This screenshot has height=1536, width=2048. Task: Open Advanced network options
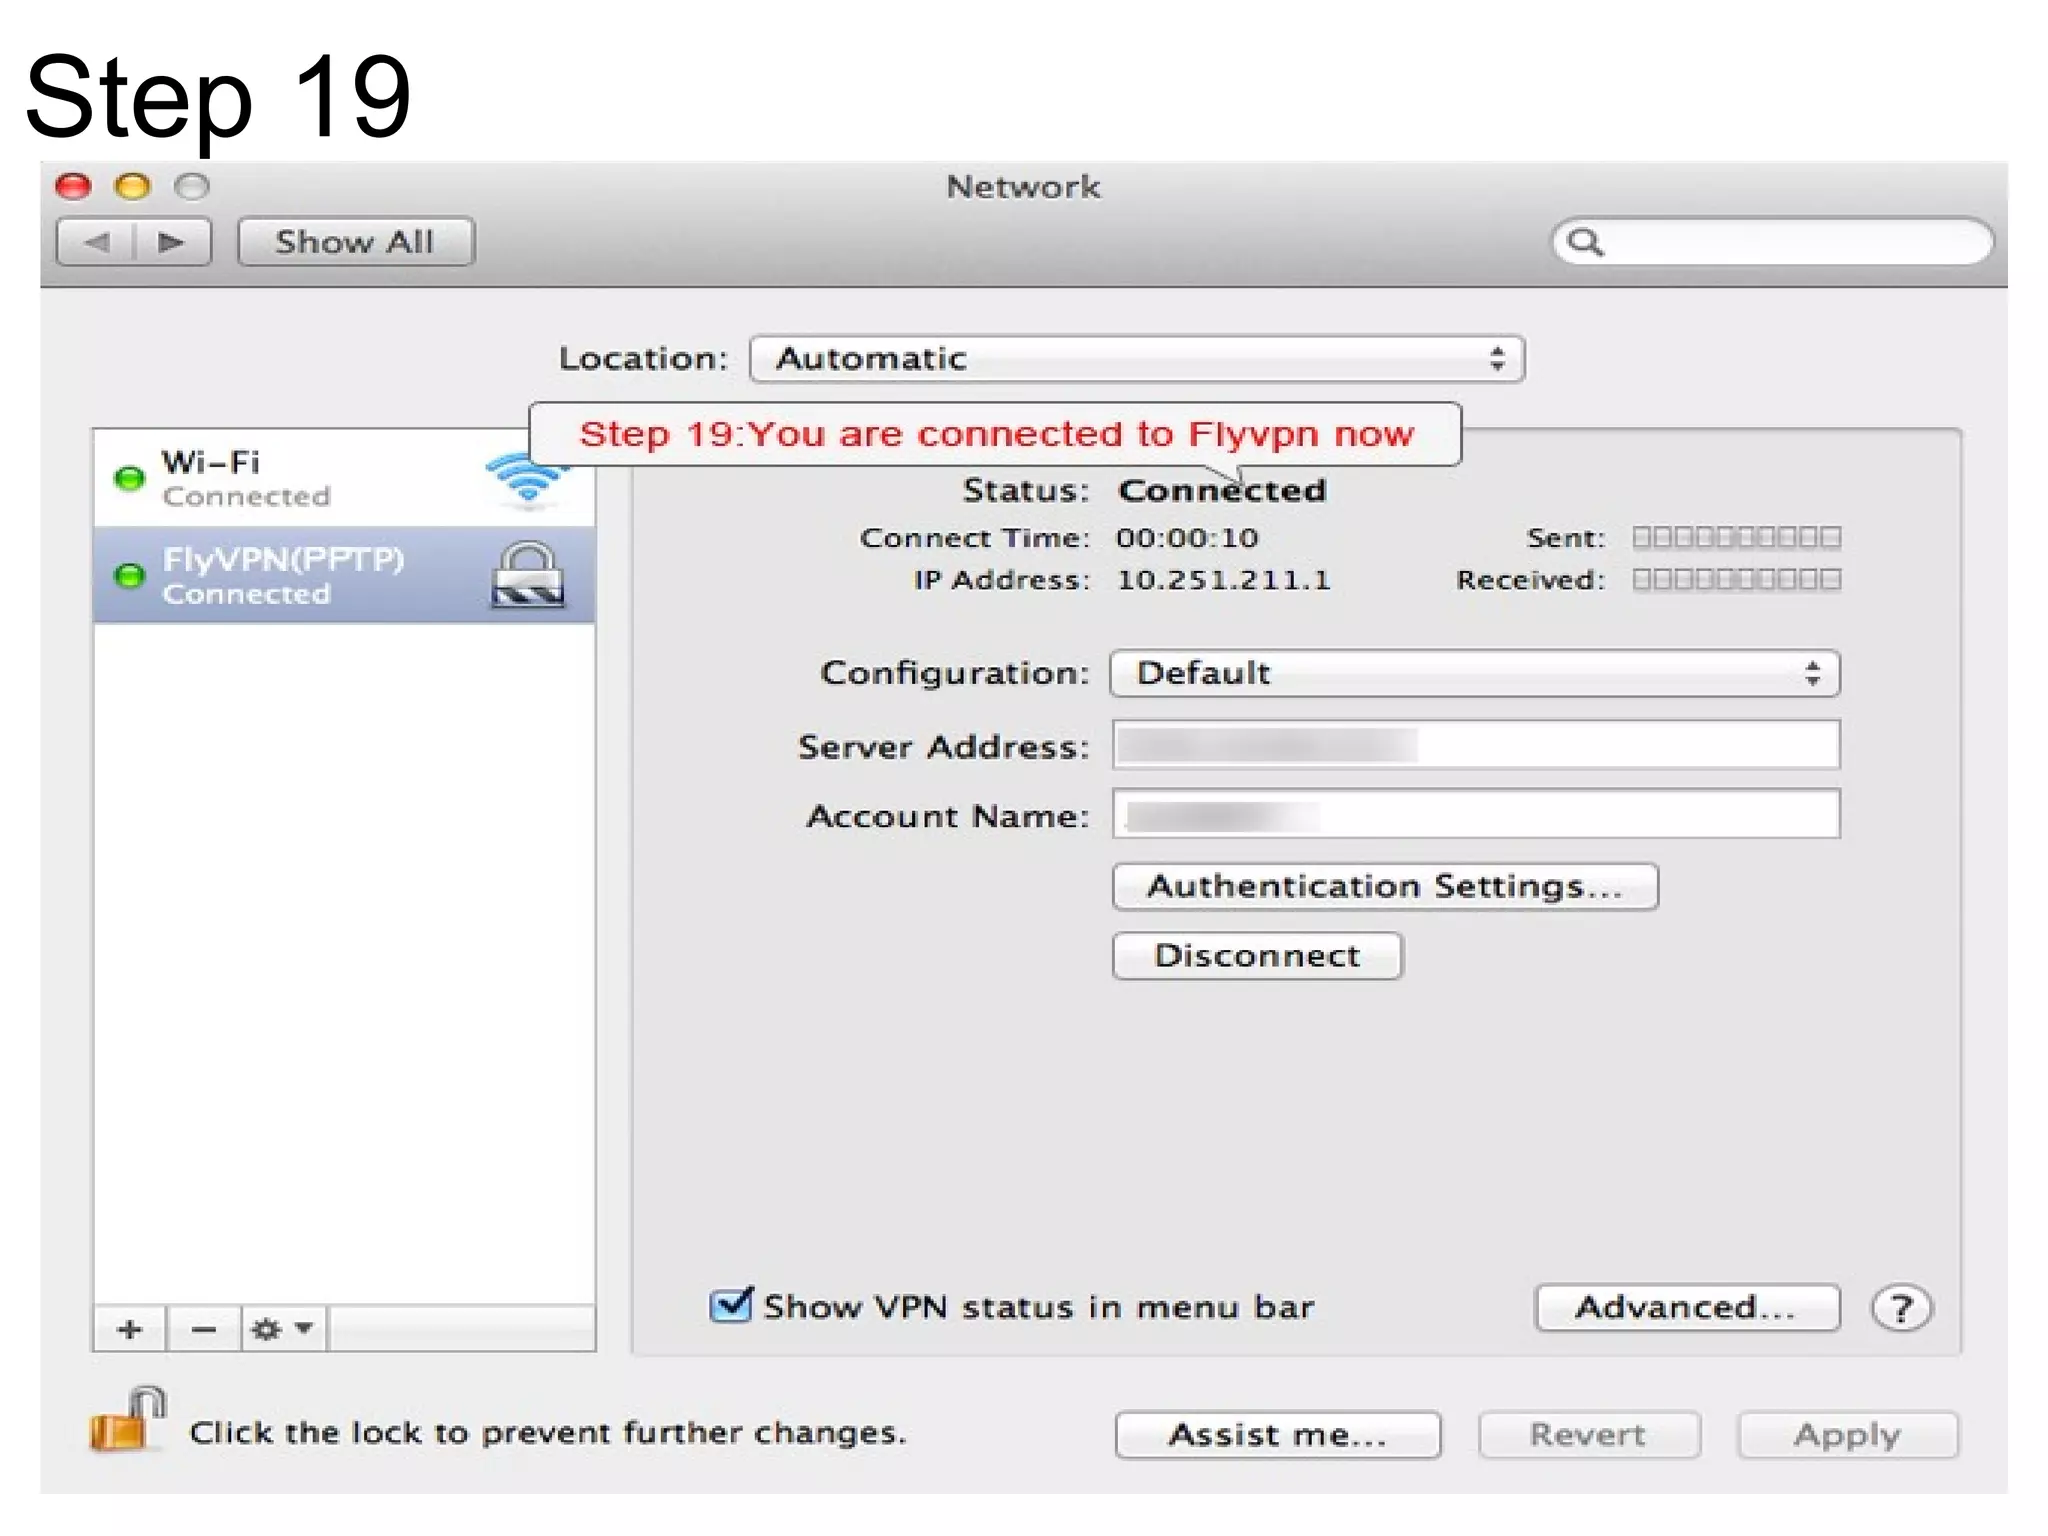coord(1686,1308)
